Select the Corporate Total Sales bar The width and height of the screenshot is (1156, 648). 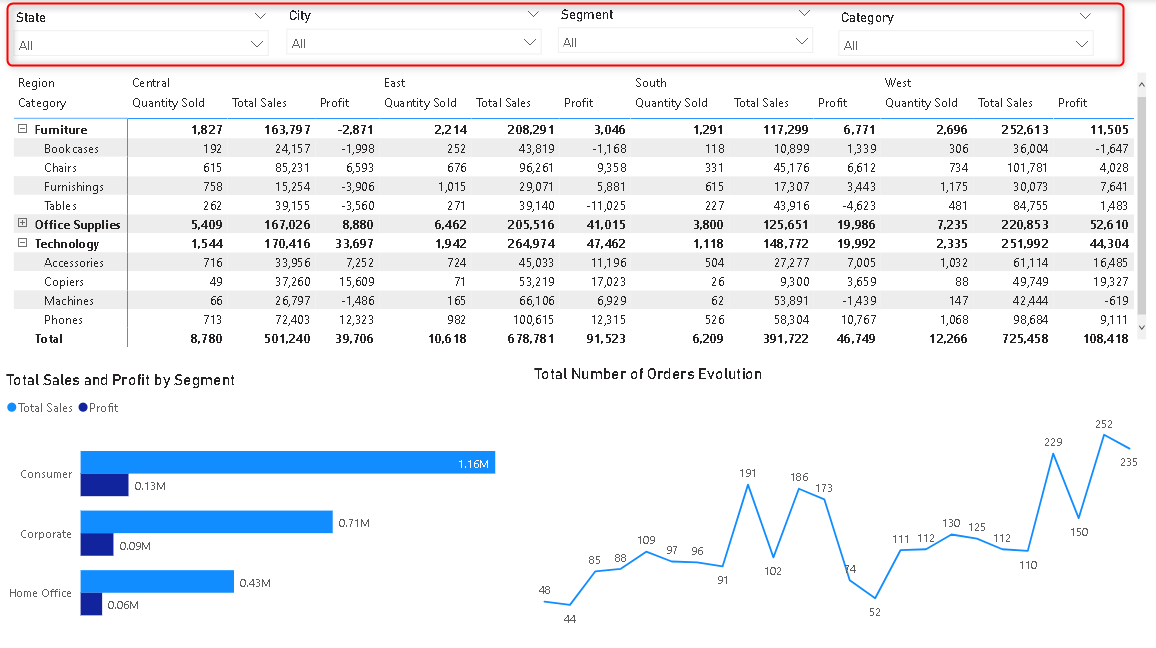tap(206, 522)
